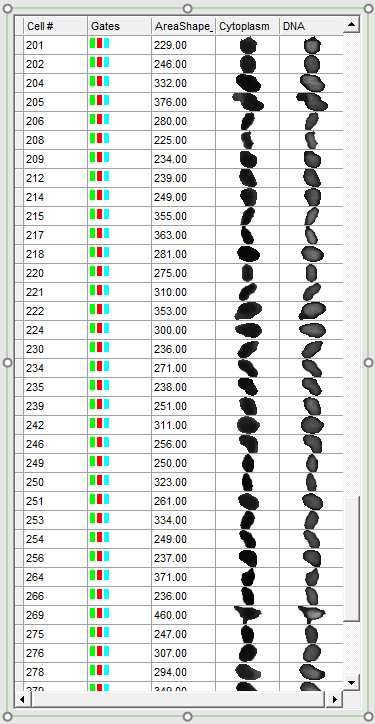Select cell number 251
Screen dimensions: 375x724
(35, 501)
